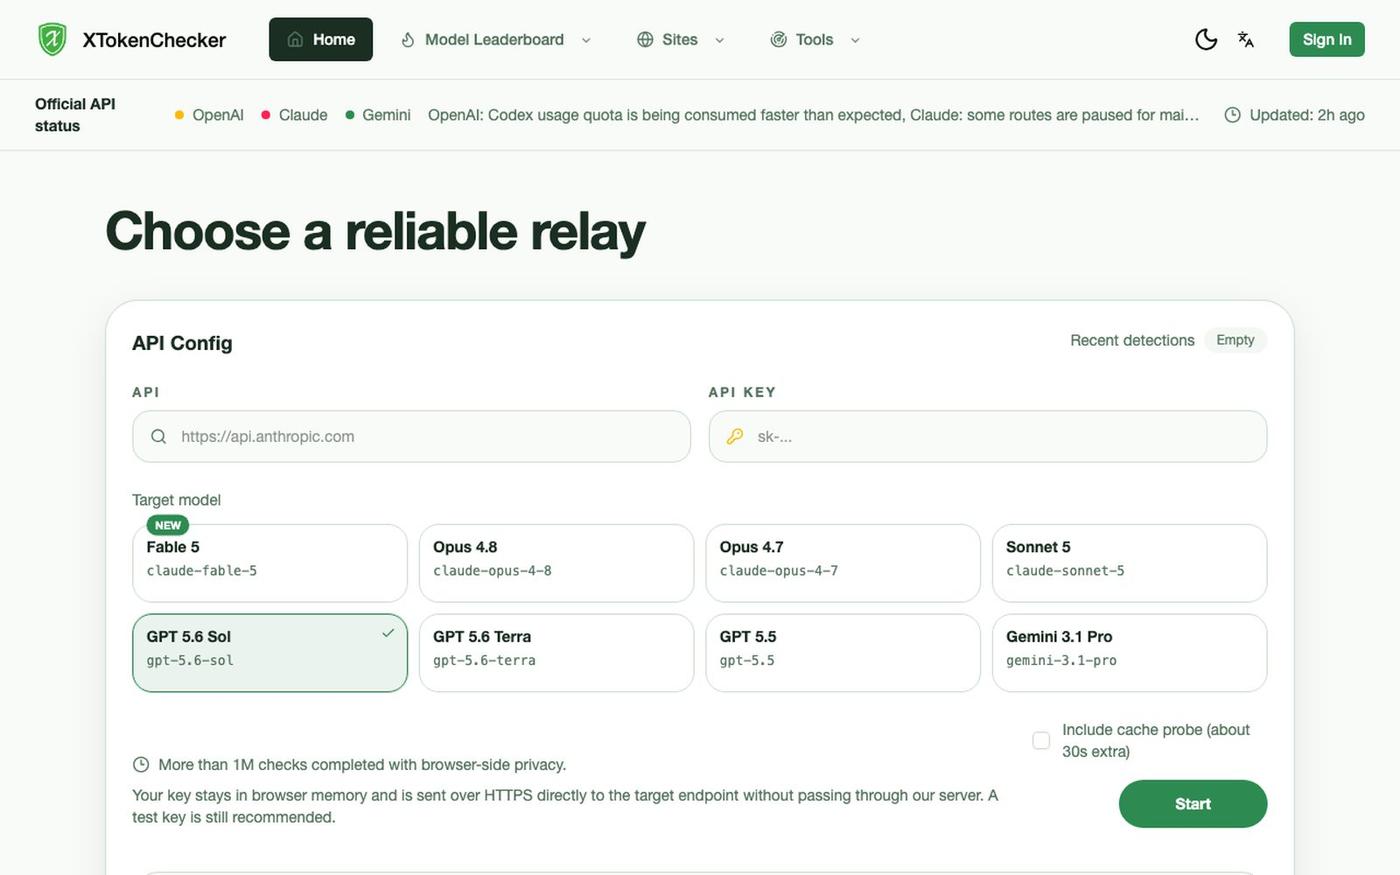Select the Opus 4.8 target model
The height and width of the screenshot is (875, 1400).
556,563
